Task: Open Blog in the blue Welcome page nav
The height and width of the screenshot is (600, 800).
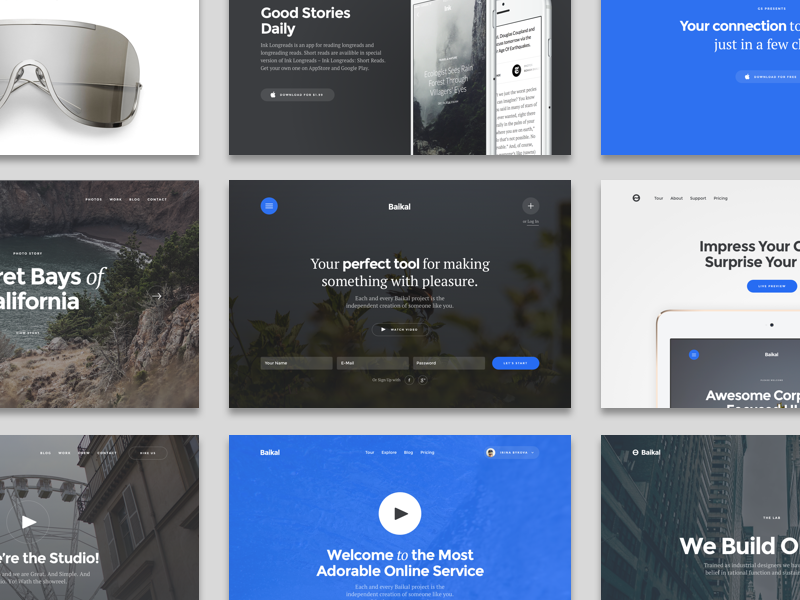Action: [x=408, y=453]
